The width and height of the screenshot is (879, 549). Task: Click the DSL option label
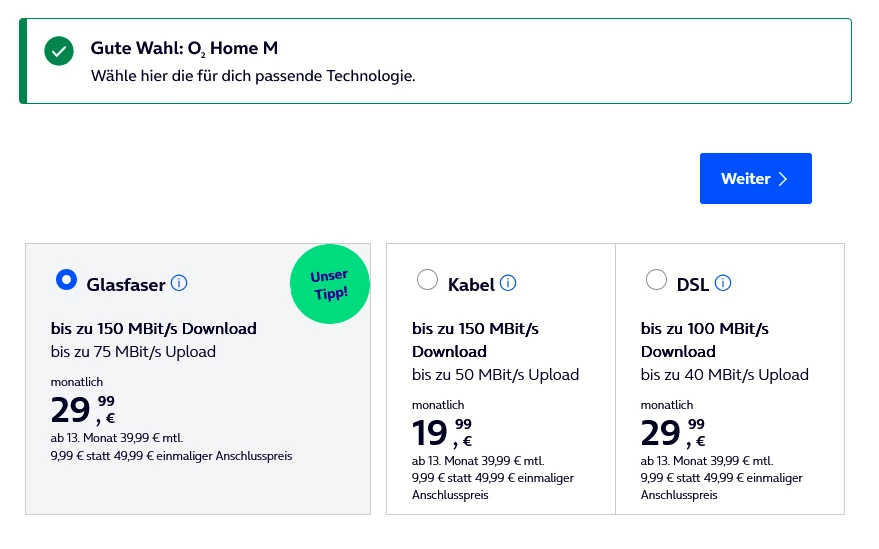tap(692, 285)
